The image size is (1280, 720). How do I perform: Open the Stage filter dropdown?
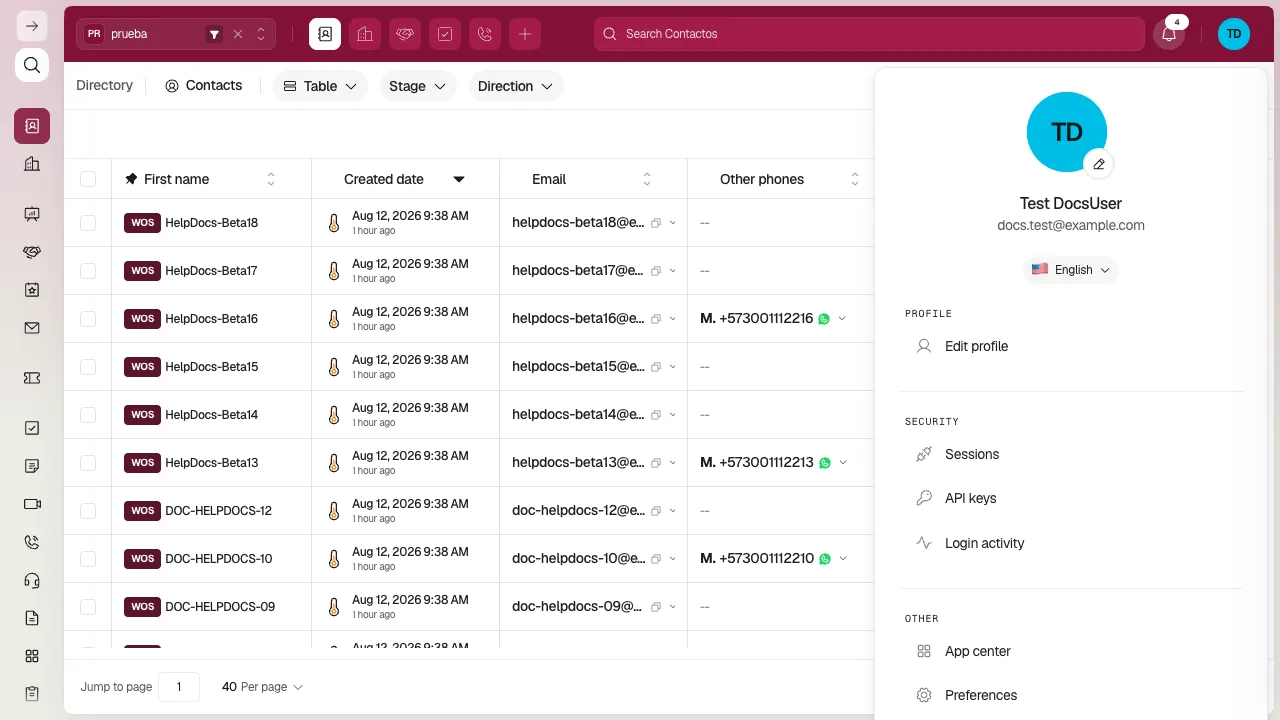point(418,86)
